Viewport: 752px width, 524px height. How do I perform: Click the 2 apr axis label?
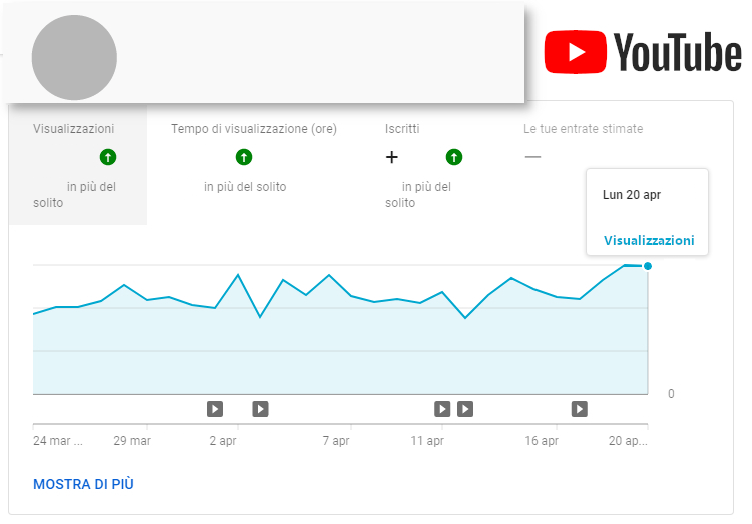click(x=223, y=441)
